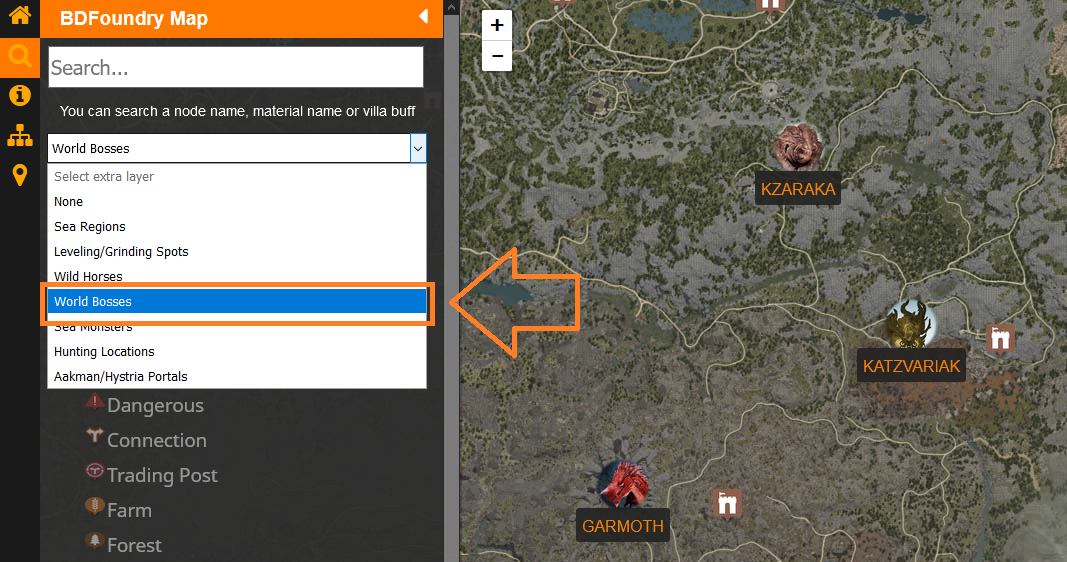Image resolution: width=1067 pixels, height=562 pixels.
Task: Zoom in with the plus button
Action: click(x=497, y=25)
